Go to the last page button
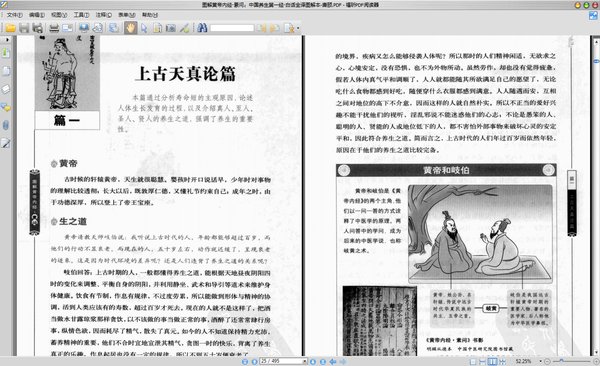 pyautogui.click(x=323, y=361)
